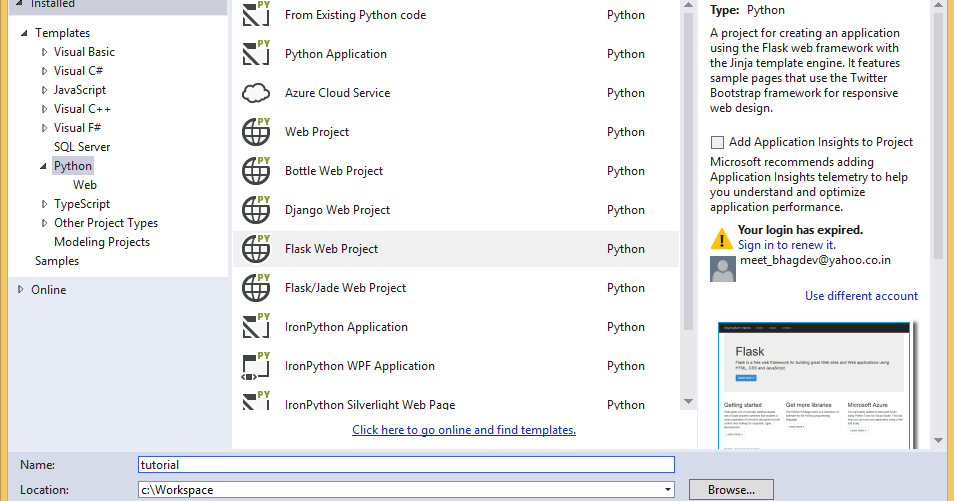Select Web Project template name

pos(317,132)
